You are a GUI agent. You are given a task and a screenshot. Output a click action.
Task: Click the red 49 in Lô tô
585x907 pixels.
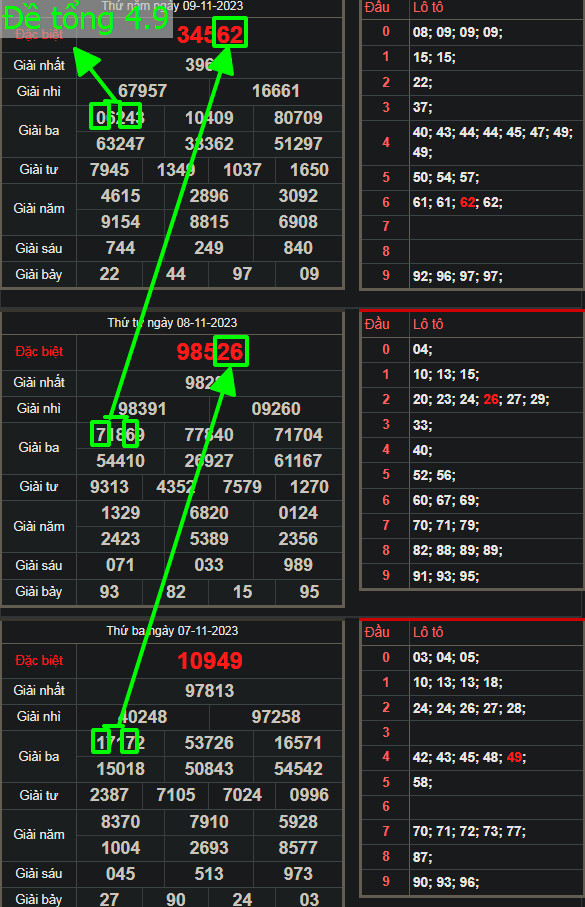coord(514,757)
